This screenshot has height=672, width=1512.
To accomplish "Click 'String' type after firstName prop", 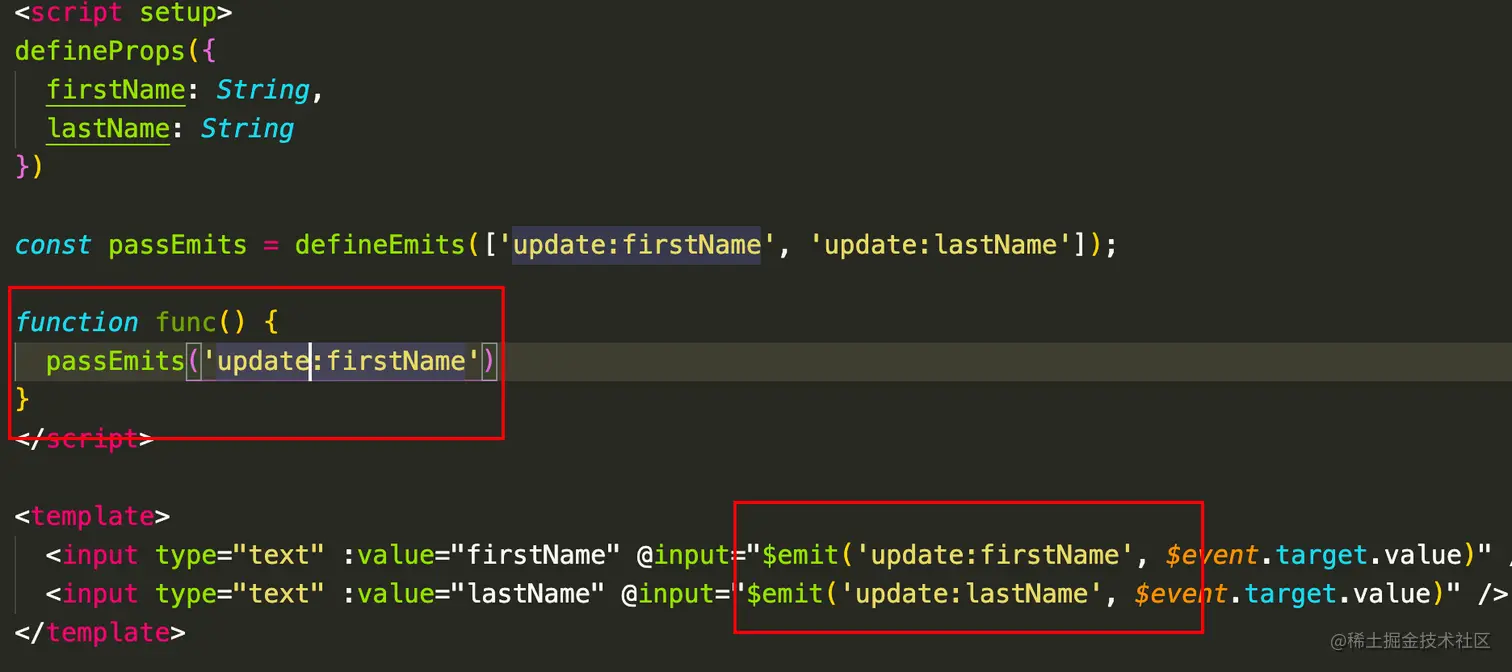I will click(x=263, y=90).
